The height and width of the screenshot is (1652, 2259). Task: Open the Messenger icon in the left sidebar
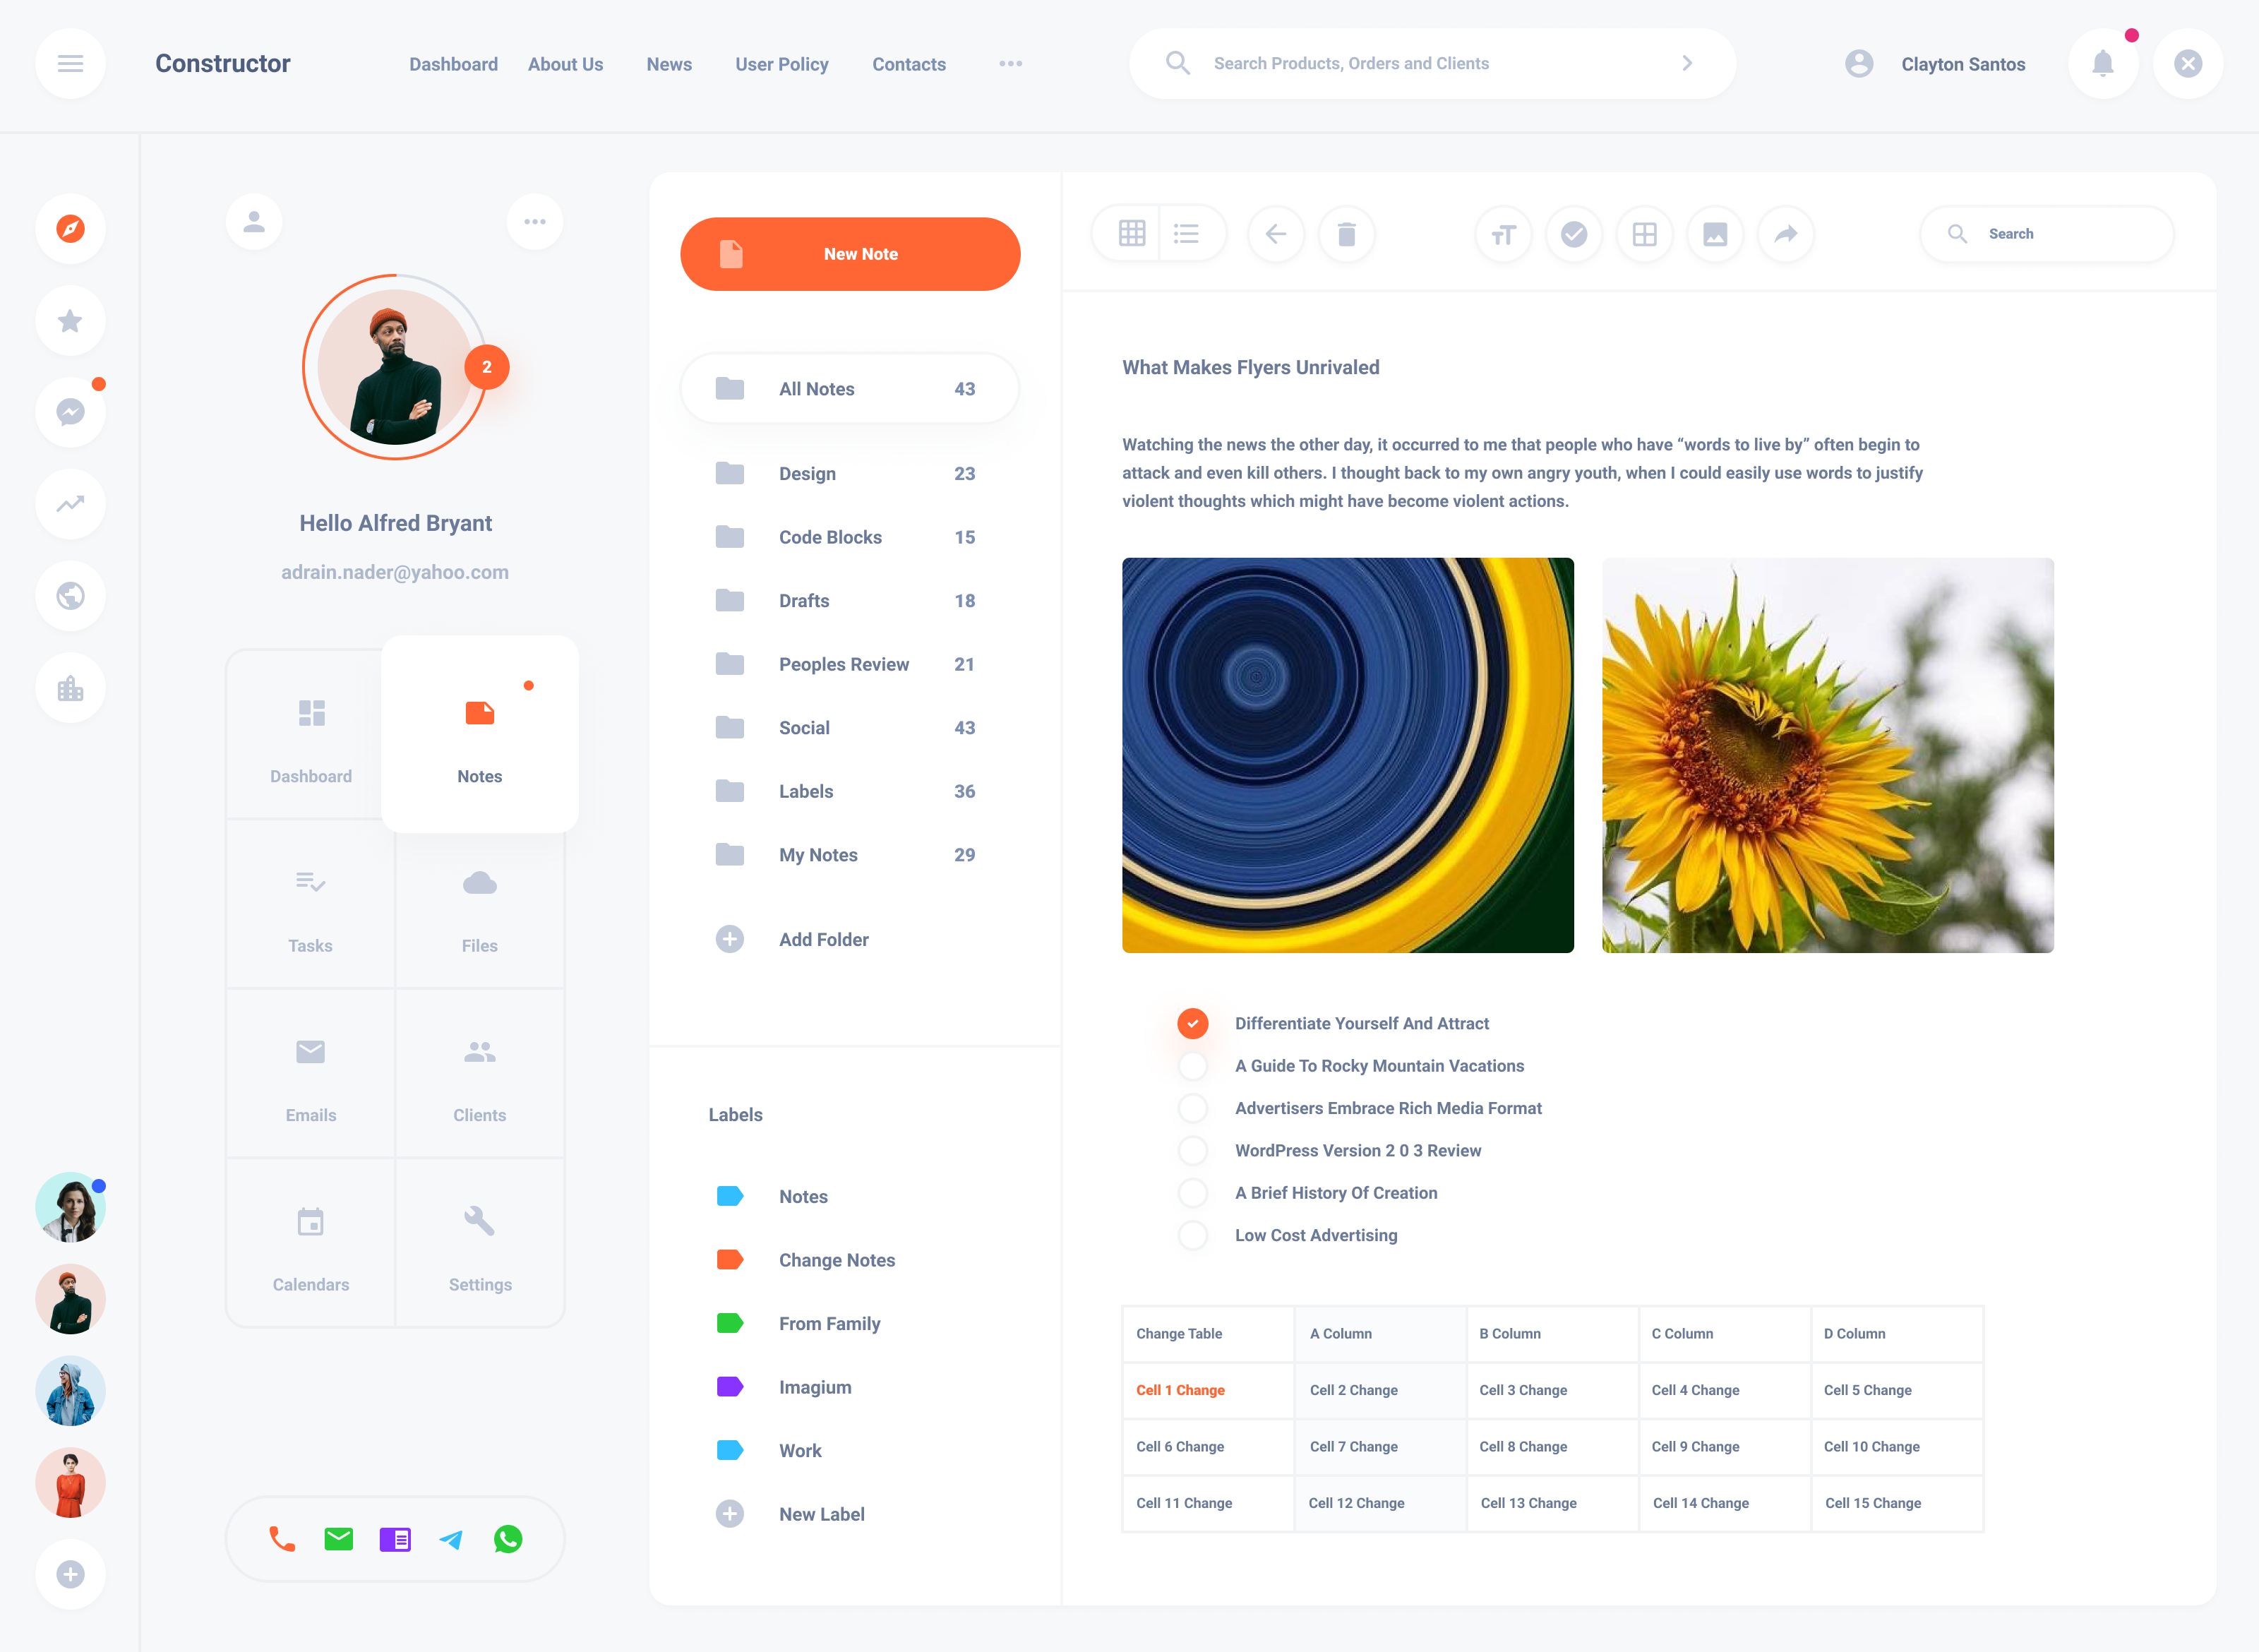70,412
